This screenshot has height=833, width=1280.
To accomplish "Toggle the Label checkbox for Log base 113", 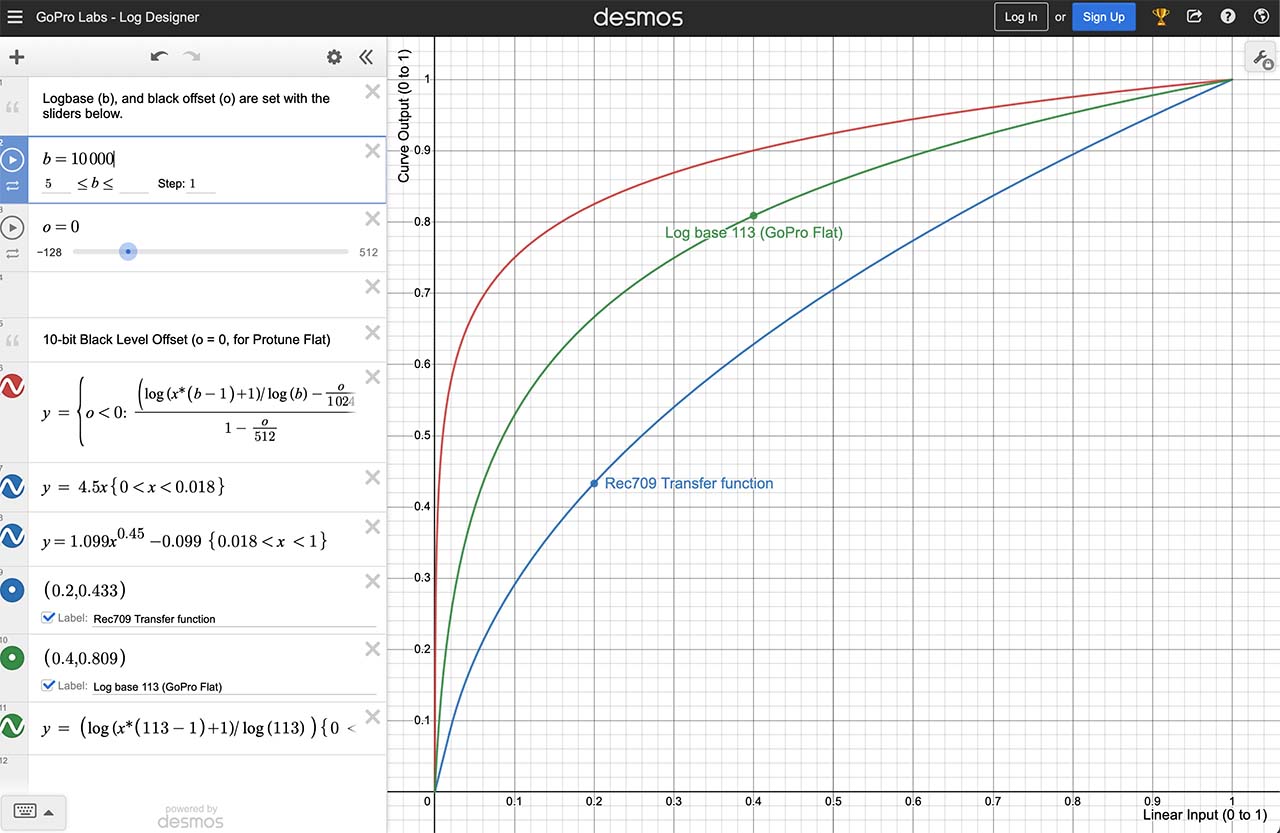I will tap(49, 685).
